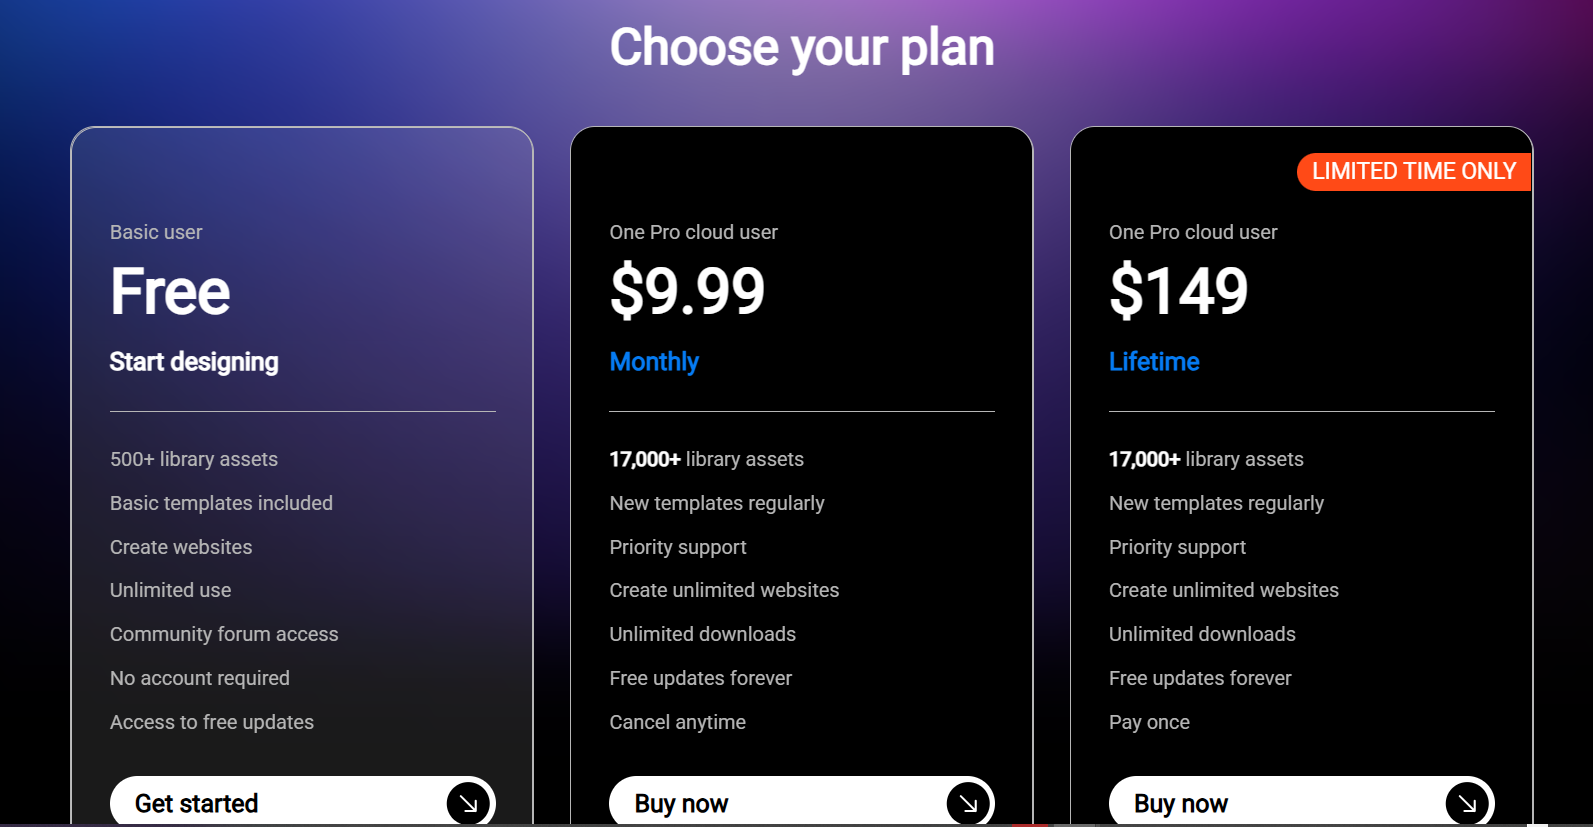Viewport: 1593px width, 827px height.
Task: Click the $149 price
Action: click(x=1178, y=291)
